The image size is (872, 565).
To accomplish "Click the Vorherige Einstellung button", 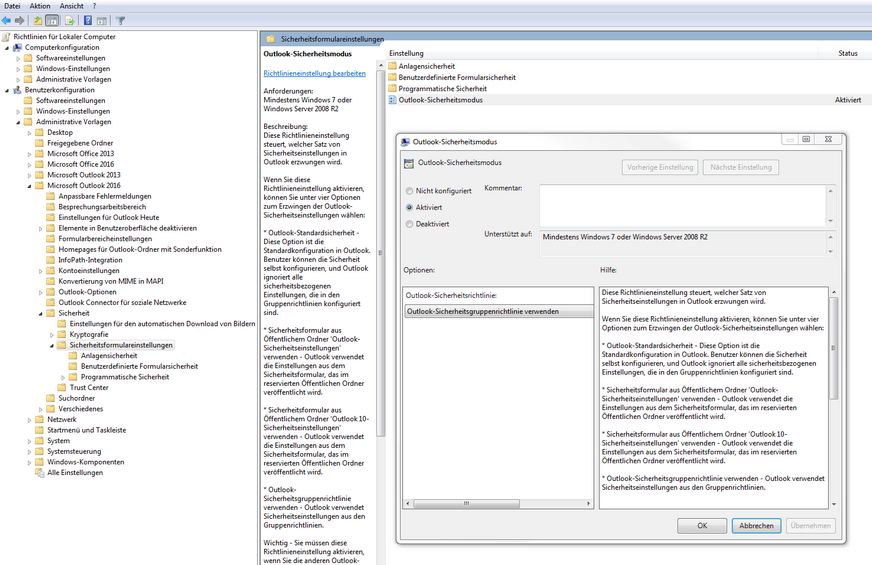I will click(x=660, y=167).
